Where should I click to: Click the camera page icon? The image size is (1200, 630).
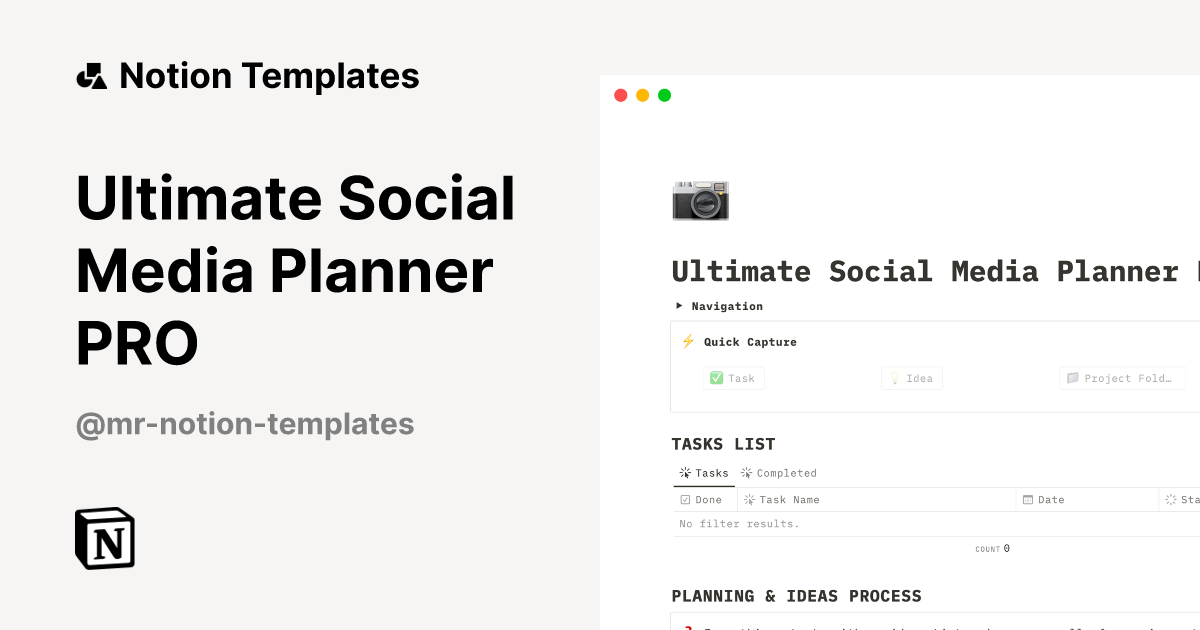[x=700, y=200]
